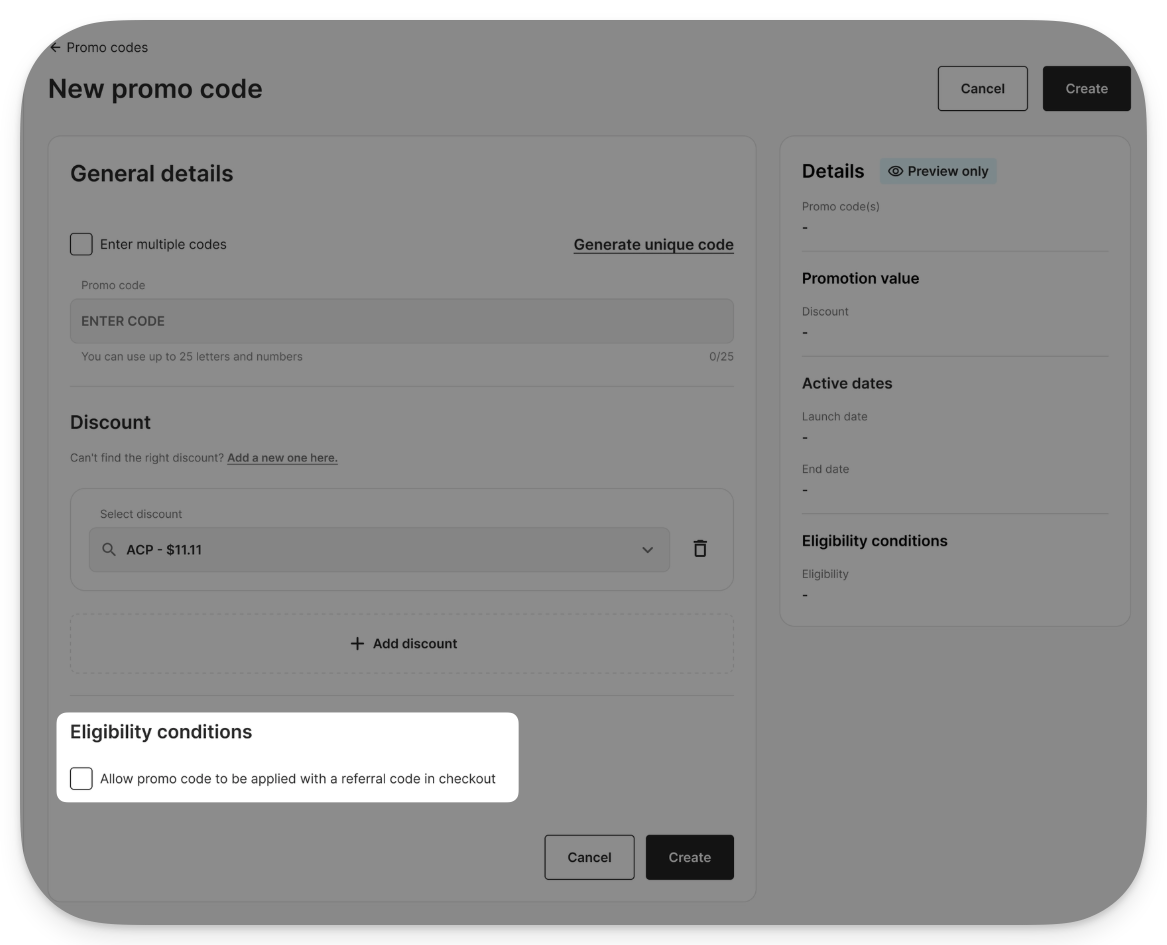The image size is (1167, 945).
Task: Enable the Enter multiple codes checkbox
Action: coord(81,244)
